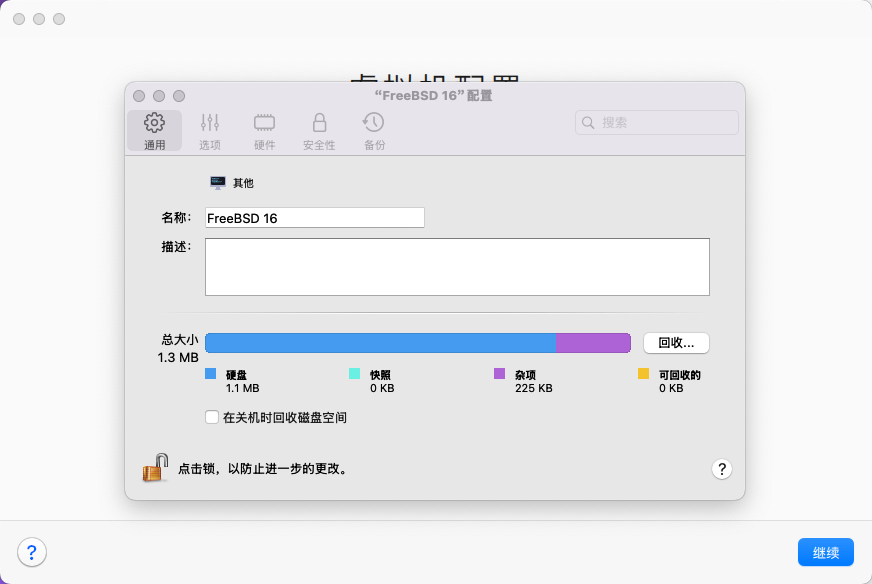Click the 其他 OS type monitor icon
The image size is (872, 584).
coord(217,182)
